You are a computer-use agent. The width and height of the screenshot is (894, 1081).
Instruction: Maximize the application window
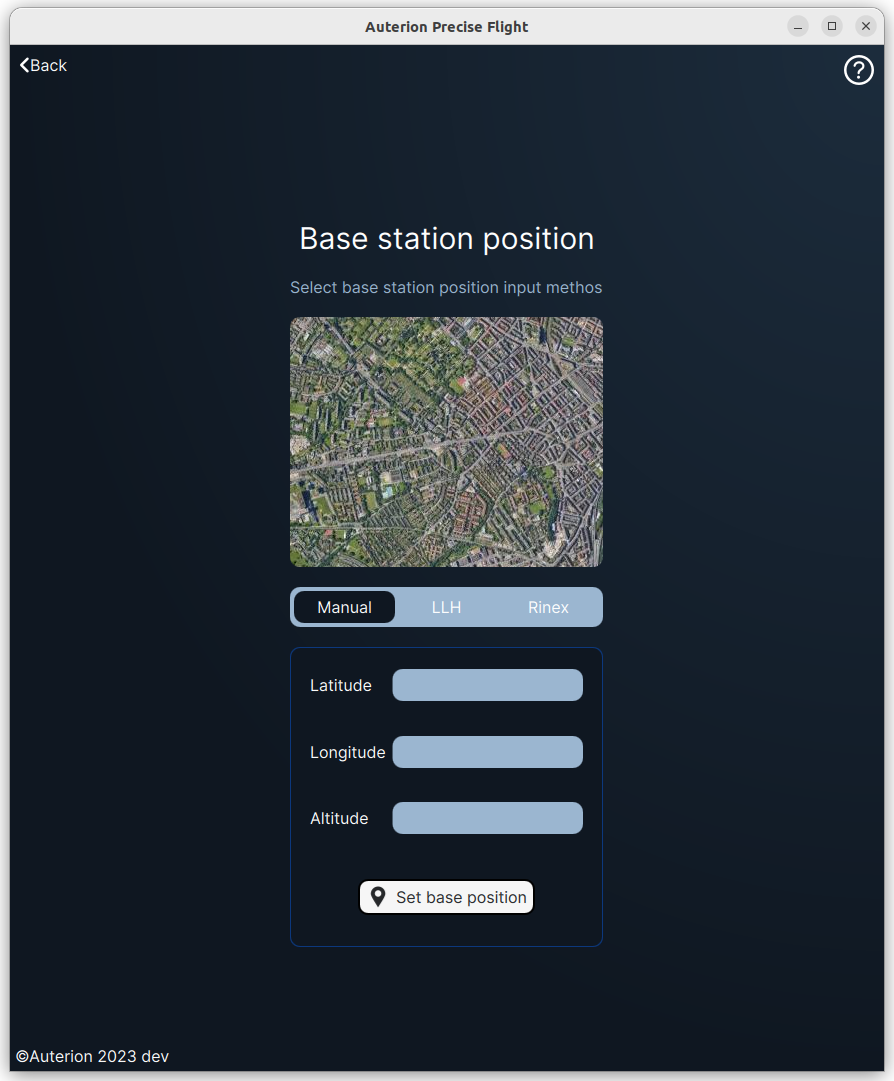(832, 26)
